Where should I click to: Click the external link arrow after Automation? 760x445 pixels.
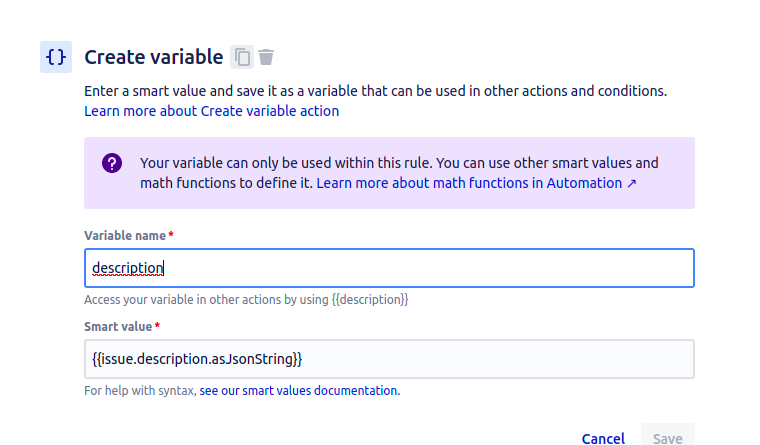[x=632, y=183]
